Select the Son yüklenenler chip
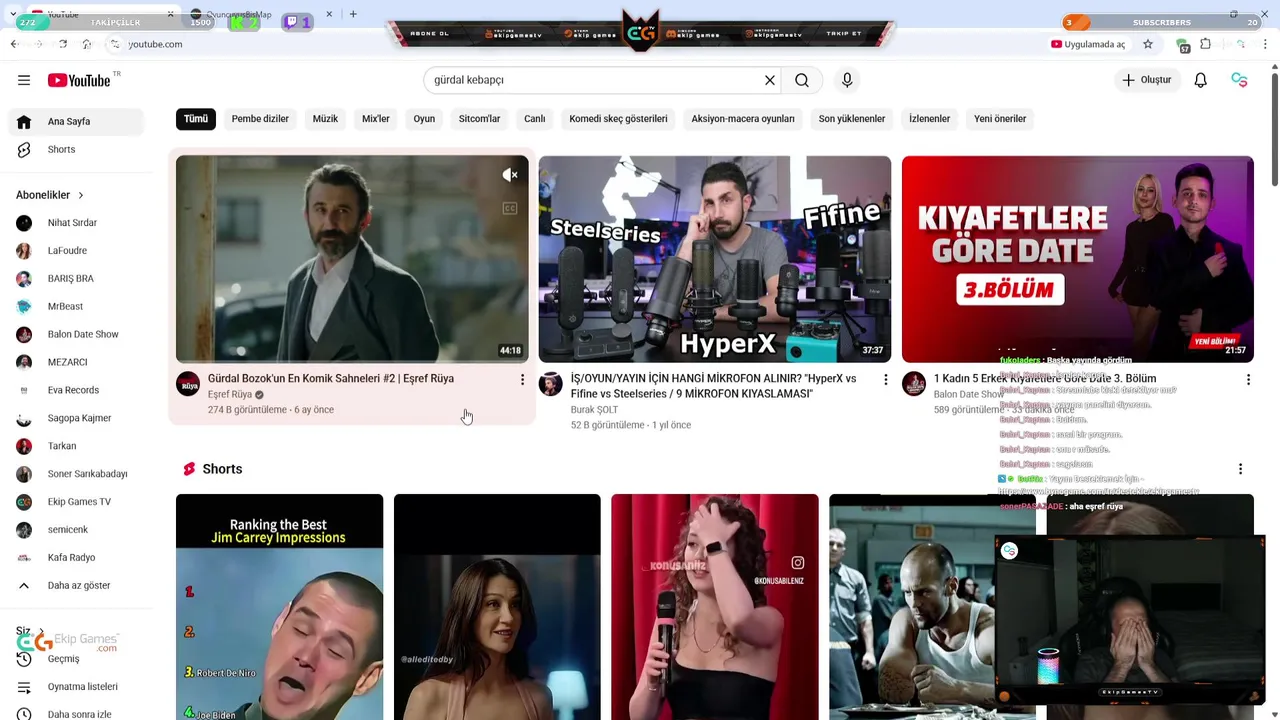The width and height of the screenshot is (1280, 720). tap(852, 119)
